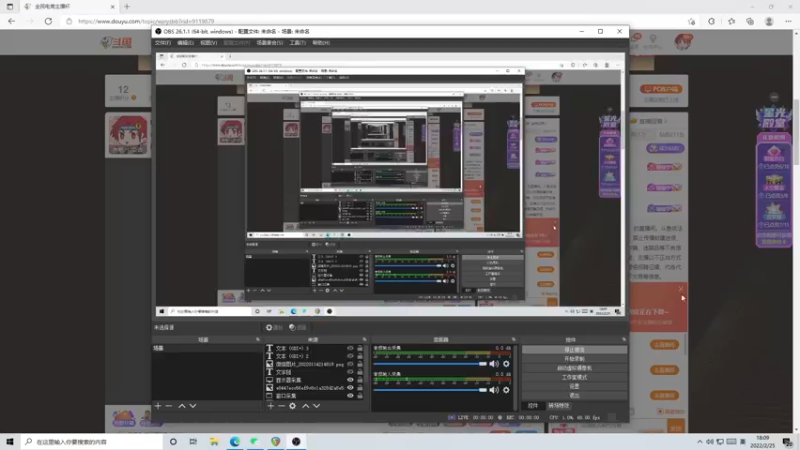
Task: Mute the 音频输出采集 speaker icon
Action: click(494, 364)
